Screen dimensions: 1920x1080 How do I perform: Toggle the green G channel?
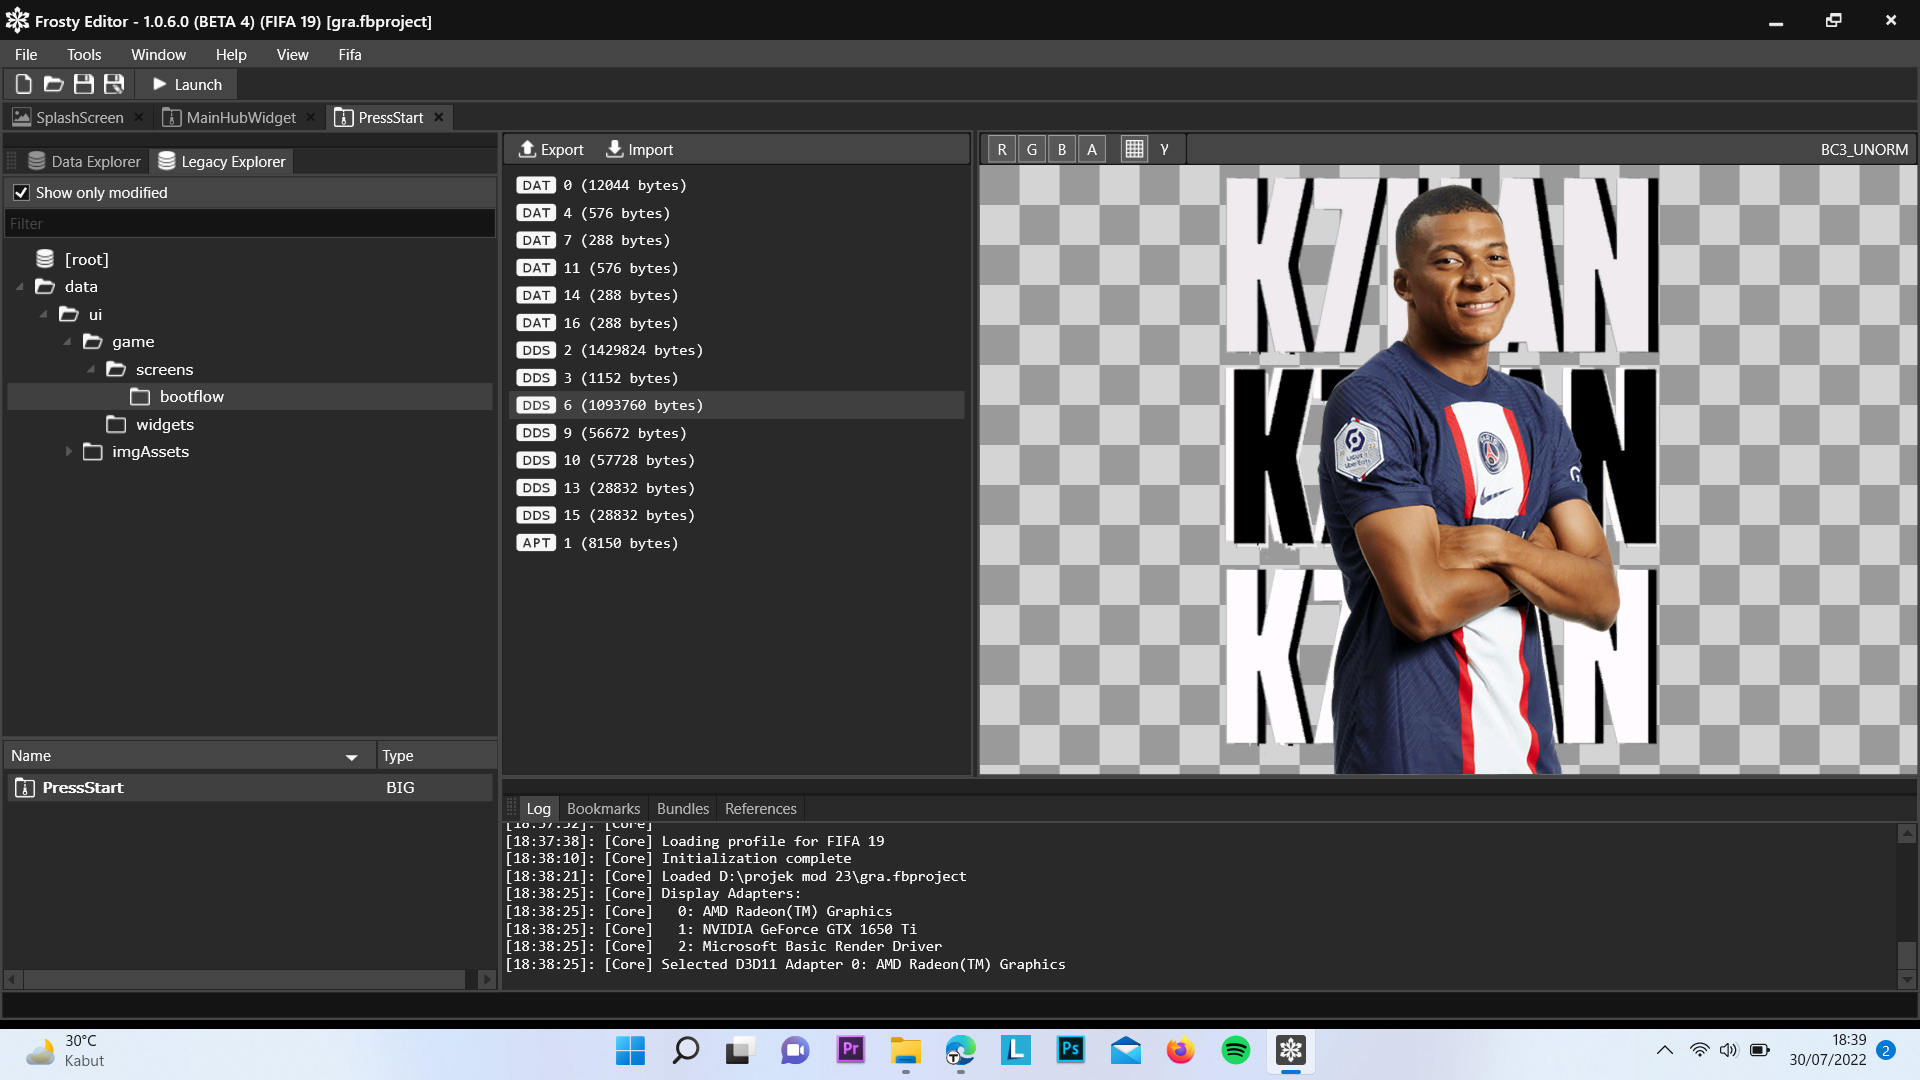[1032, 149]
